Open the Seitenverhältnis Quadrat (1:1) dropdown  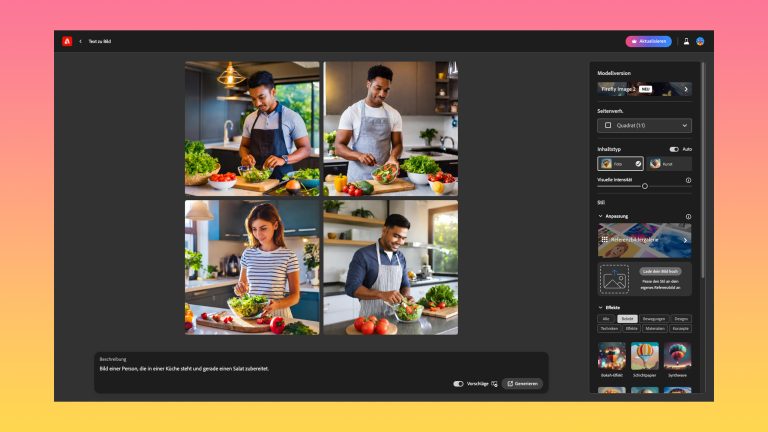tap(644, 126)
